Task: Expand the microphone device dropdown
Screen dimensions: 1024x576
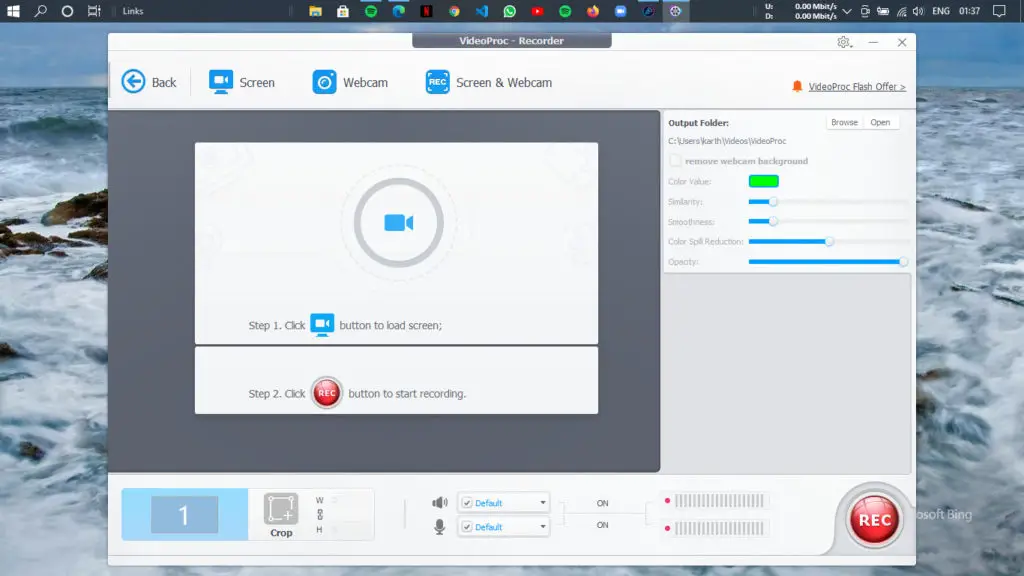Action: coord(543,527)
